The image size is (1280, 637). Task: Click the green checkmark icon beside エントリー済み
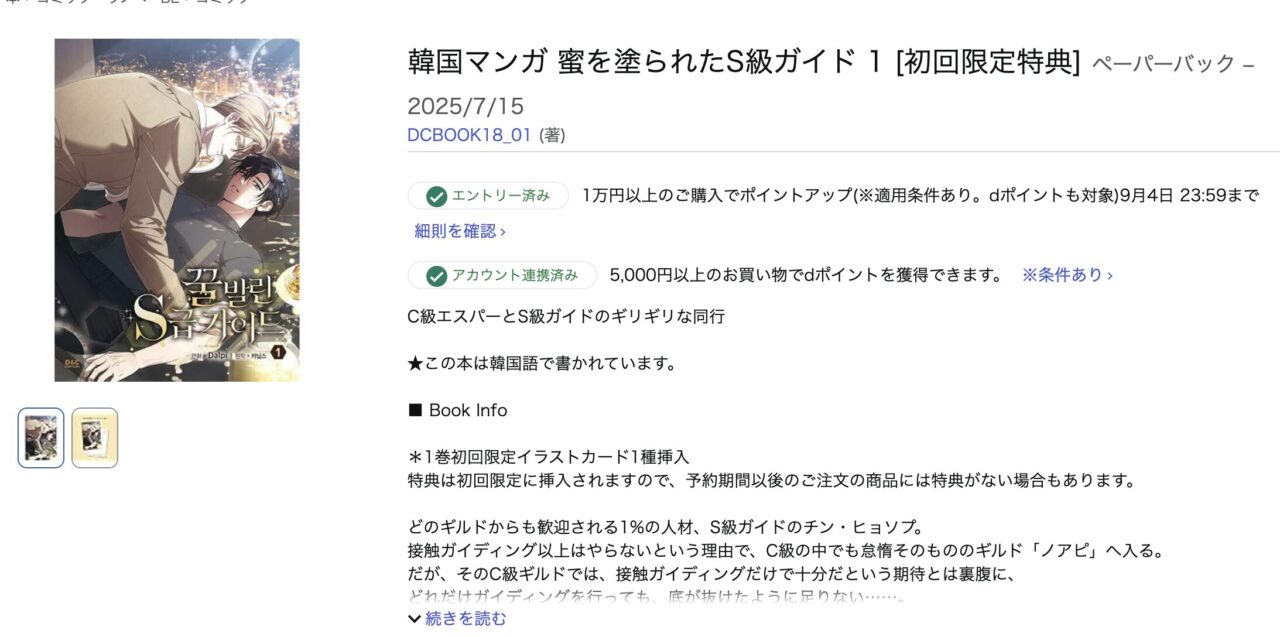point(436,196)
